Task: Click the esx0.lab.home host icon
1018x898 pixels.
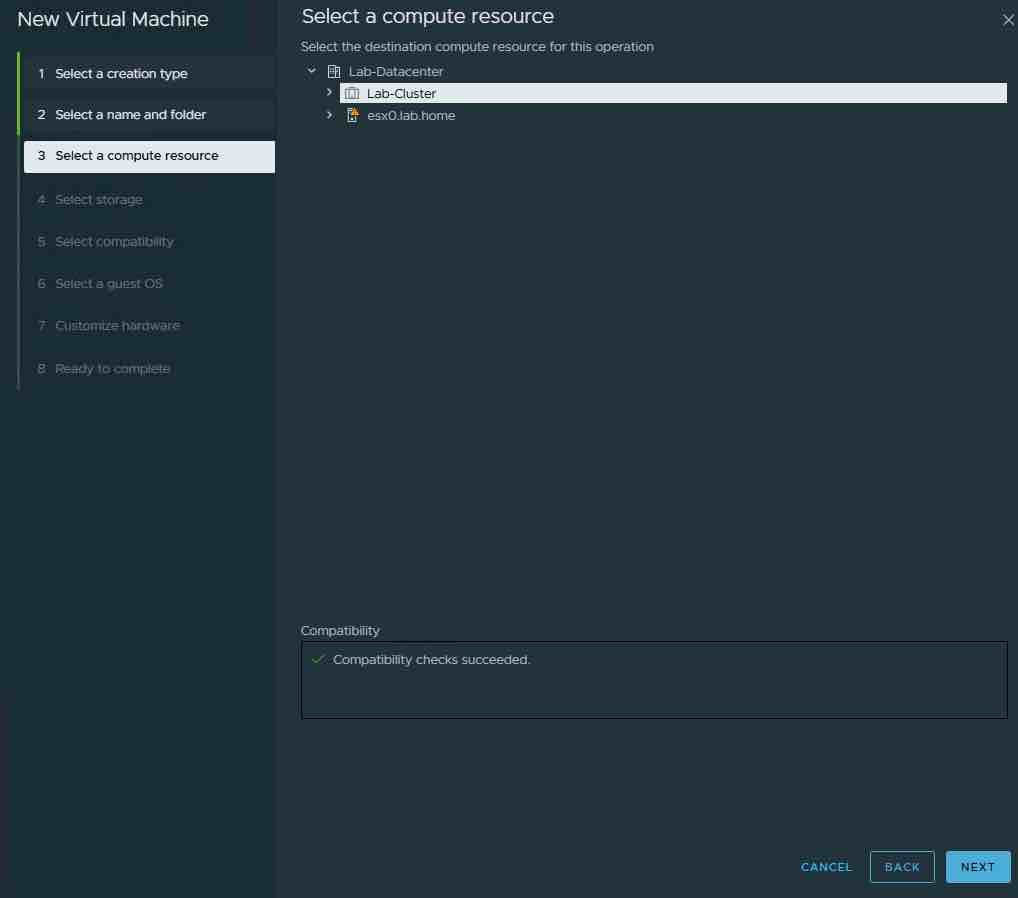Action: (x=352, y=115)
